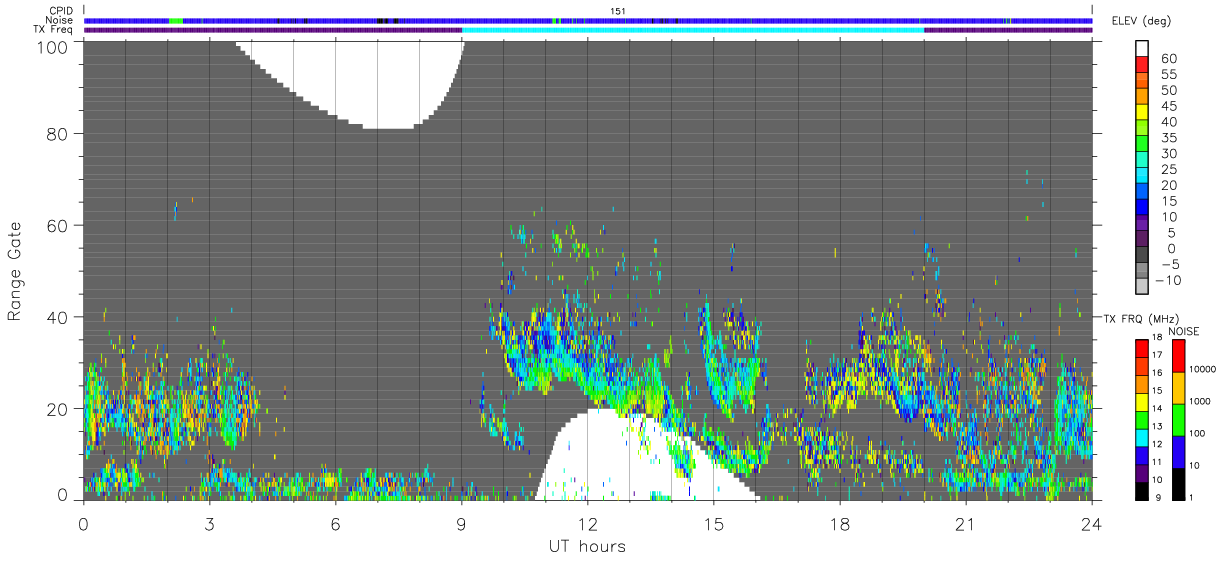The width and height of the screenshot is (1228, 567).
Task: Click the 'Range Gate' axis title
Action: (15, 270)
